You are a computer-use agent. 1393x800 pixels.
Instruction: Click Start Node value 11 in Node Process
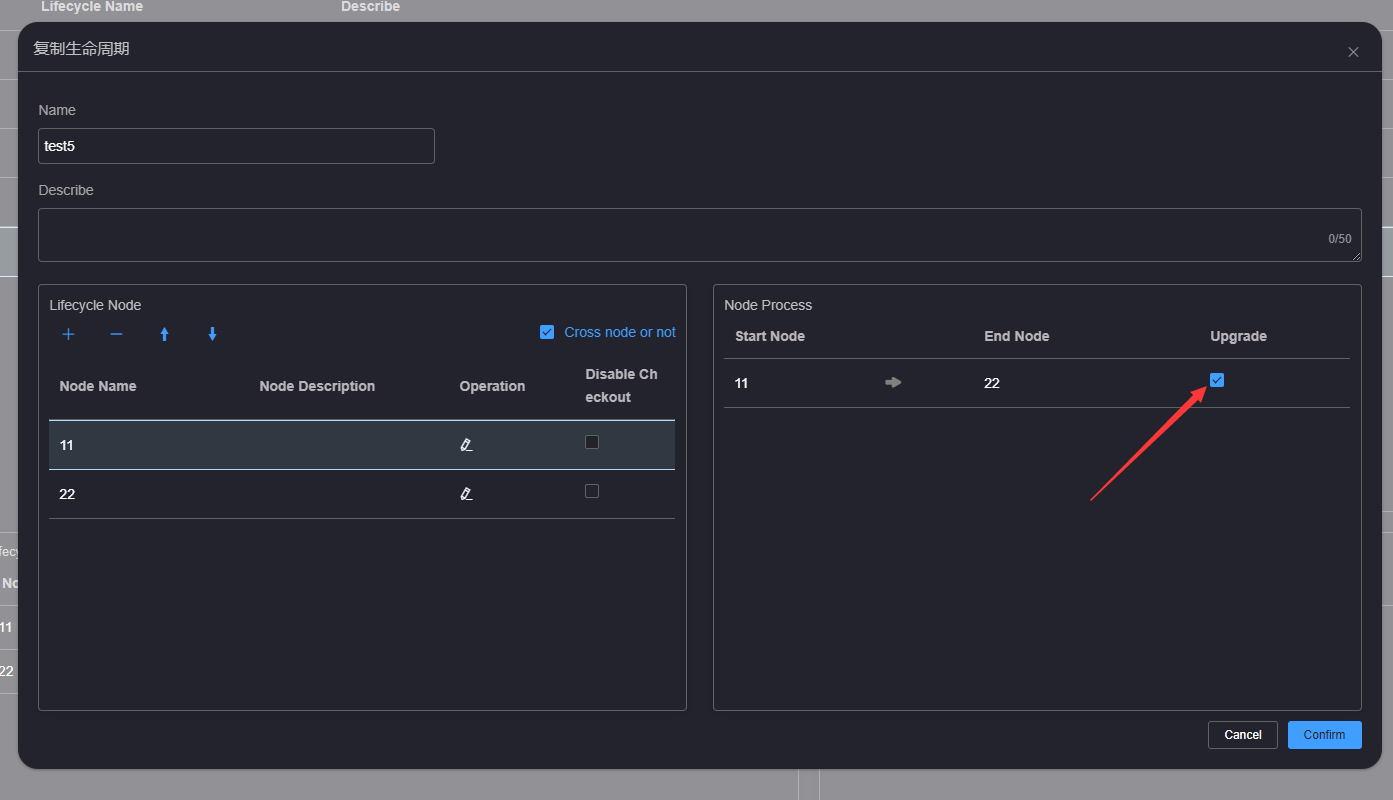click(741, 383)
